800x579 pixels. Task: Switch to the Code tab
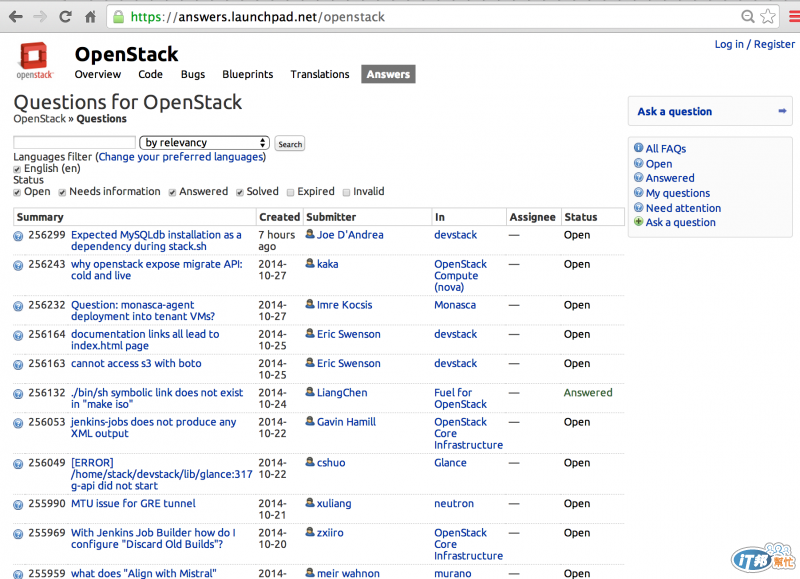tap(150, 74)
